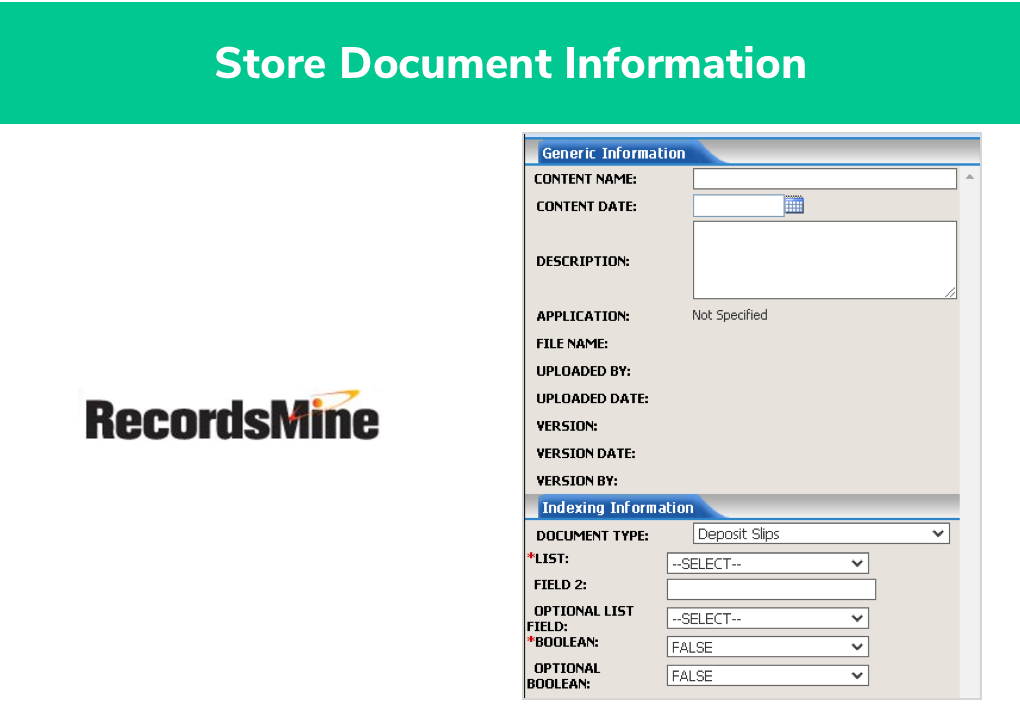Click the 'APPLICATION:' label
The width and height of the screenshot is (1020, 720).
point(582,316)
